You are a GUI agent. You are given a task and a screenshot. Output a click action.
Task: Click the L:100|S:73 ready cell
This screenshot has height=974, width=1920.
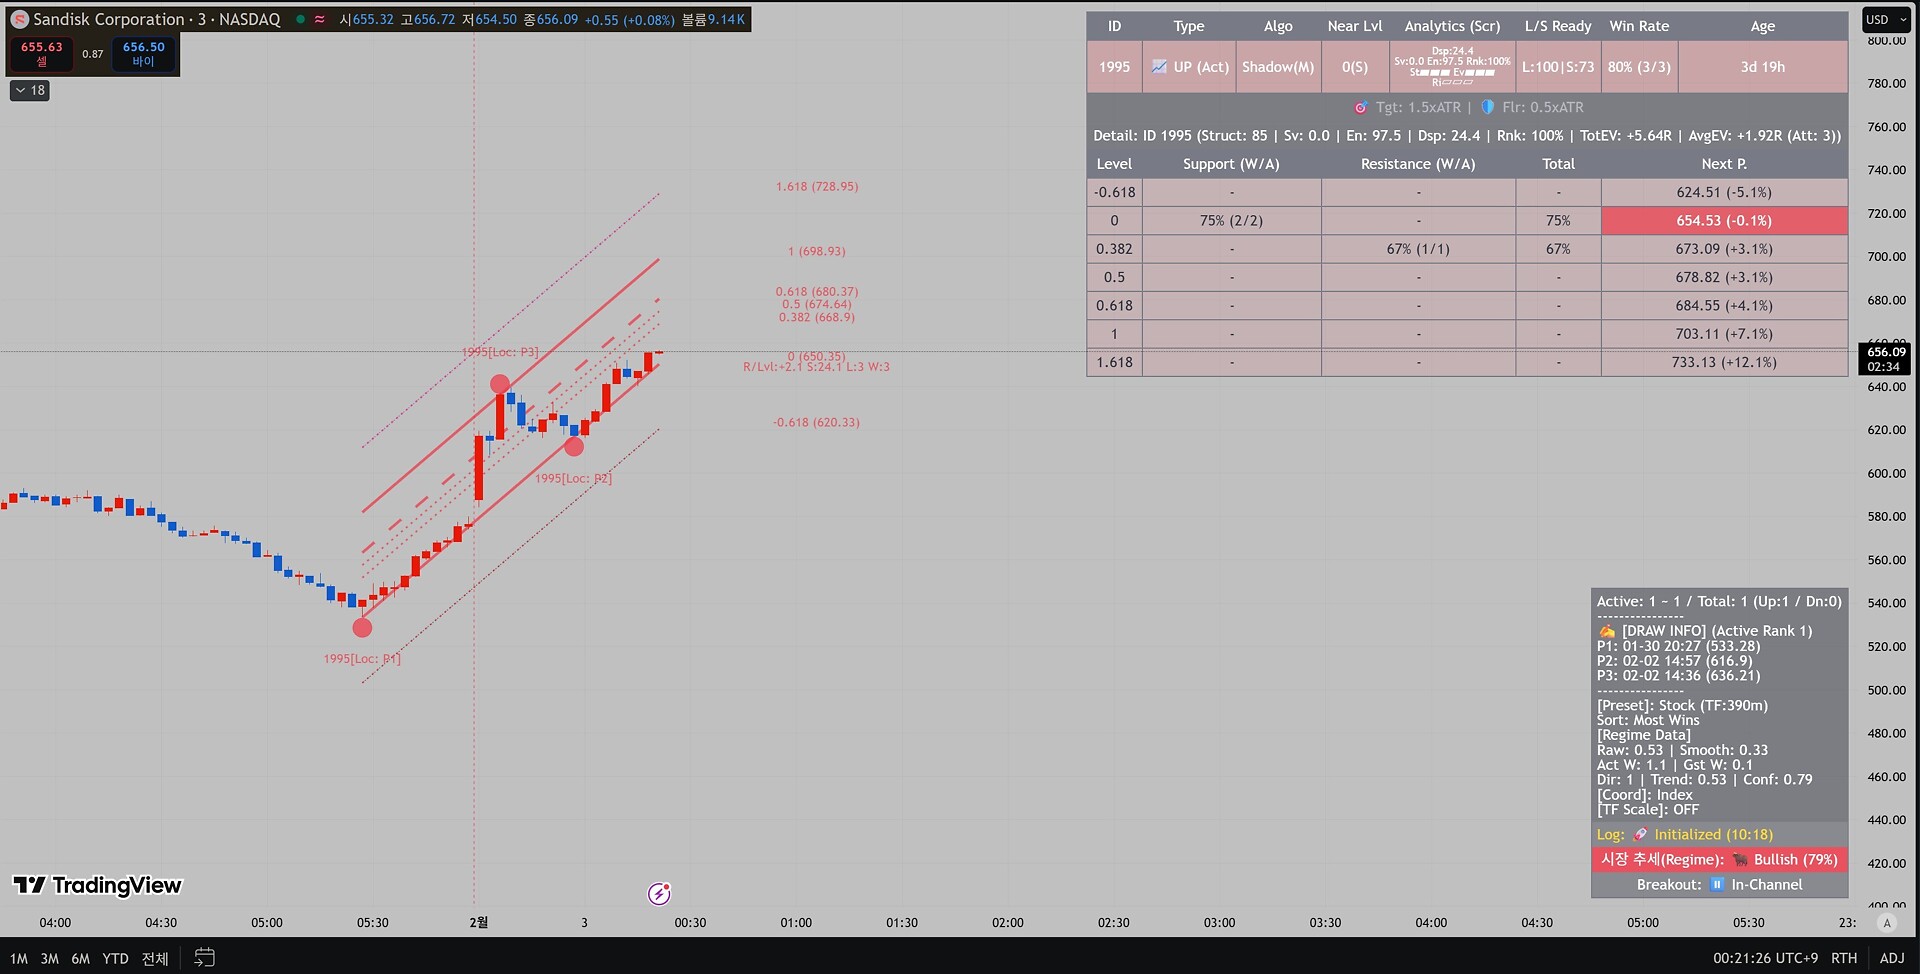1558,67
